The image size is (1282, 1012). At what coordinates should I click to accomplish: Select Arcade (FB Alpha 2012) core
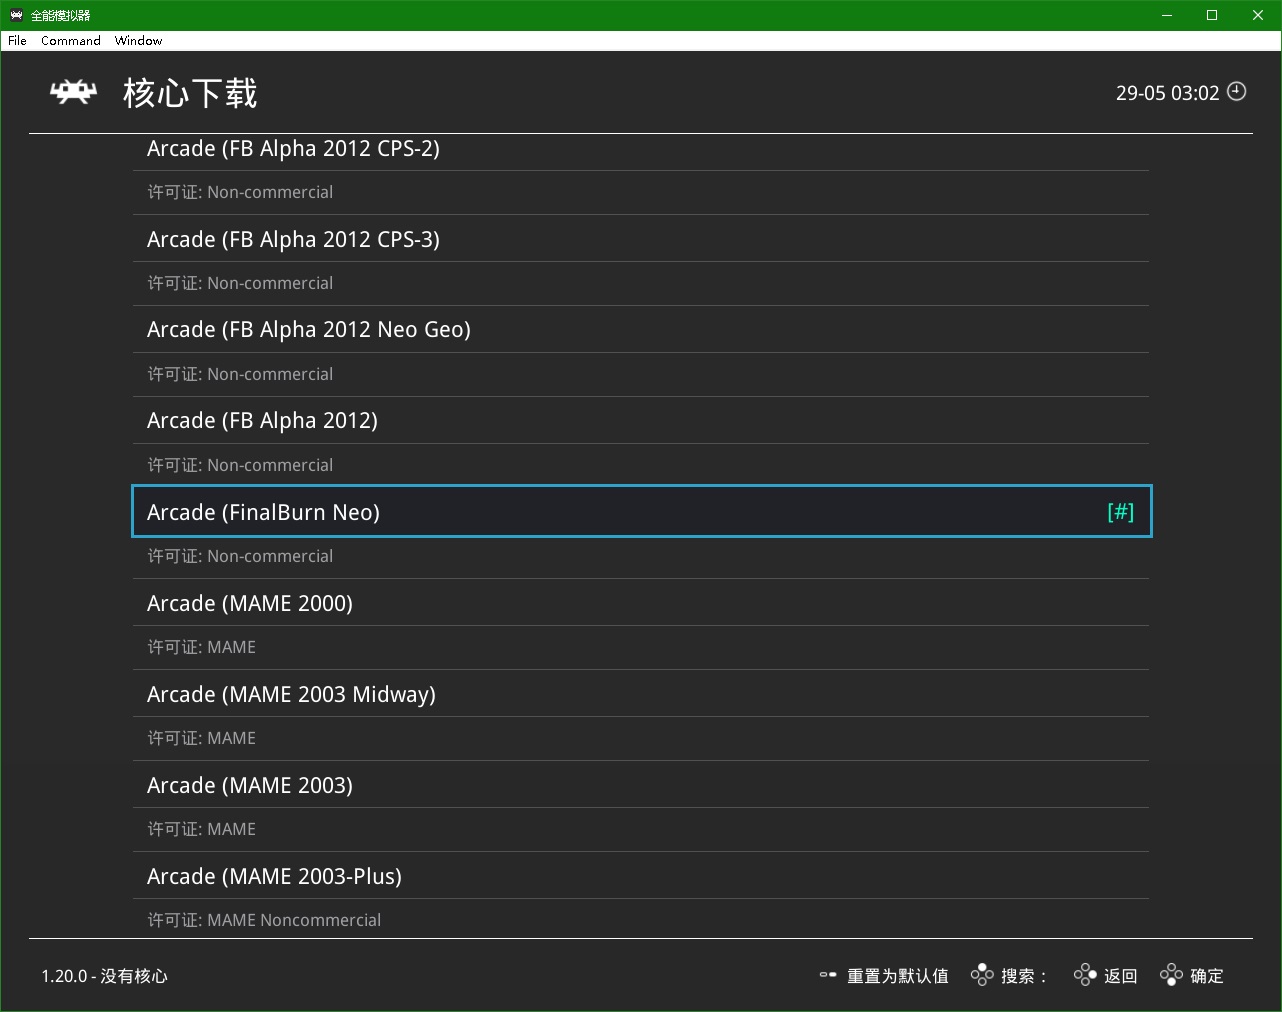click(x=640, y=420)
